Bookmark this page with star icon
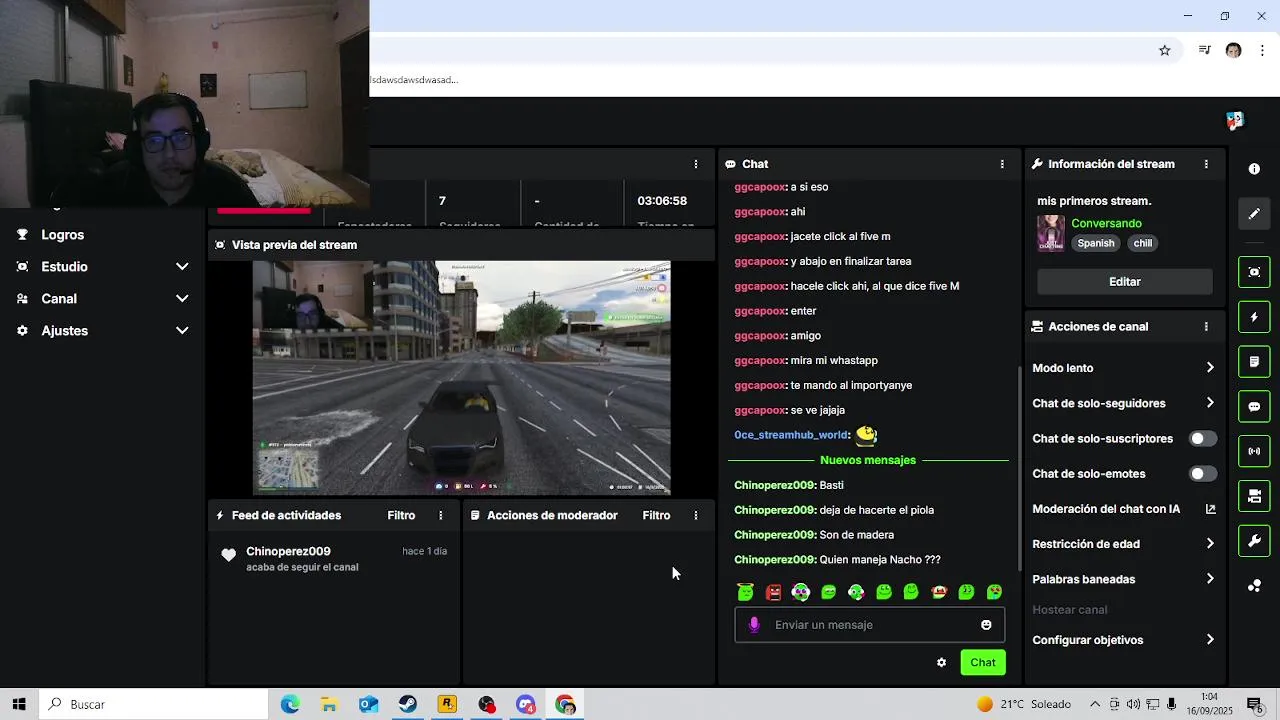 (1165, 51)
